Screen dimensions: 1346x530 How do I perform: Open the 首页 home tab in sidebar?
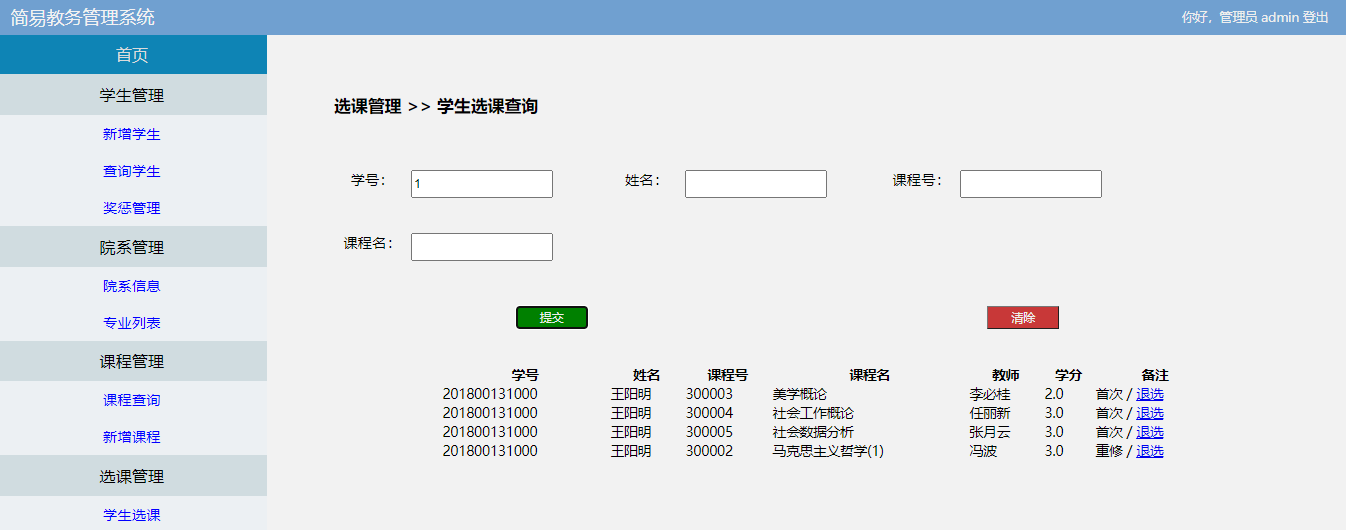(x=133, y=55)
